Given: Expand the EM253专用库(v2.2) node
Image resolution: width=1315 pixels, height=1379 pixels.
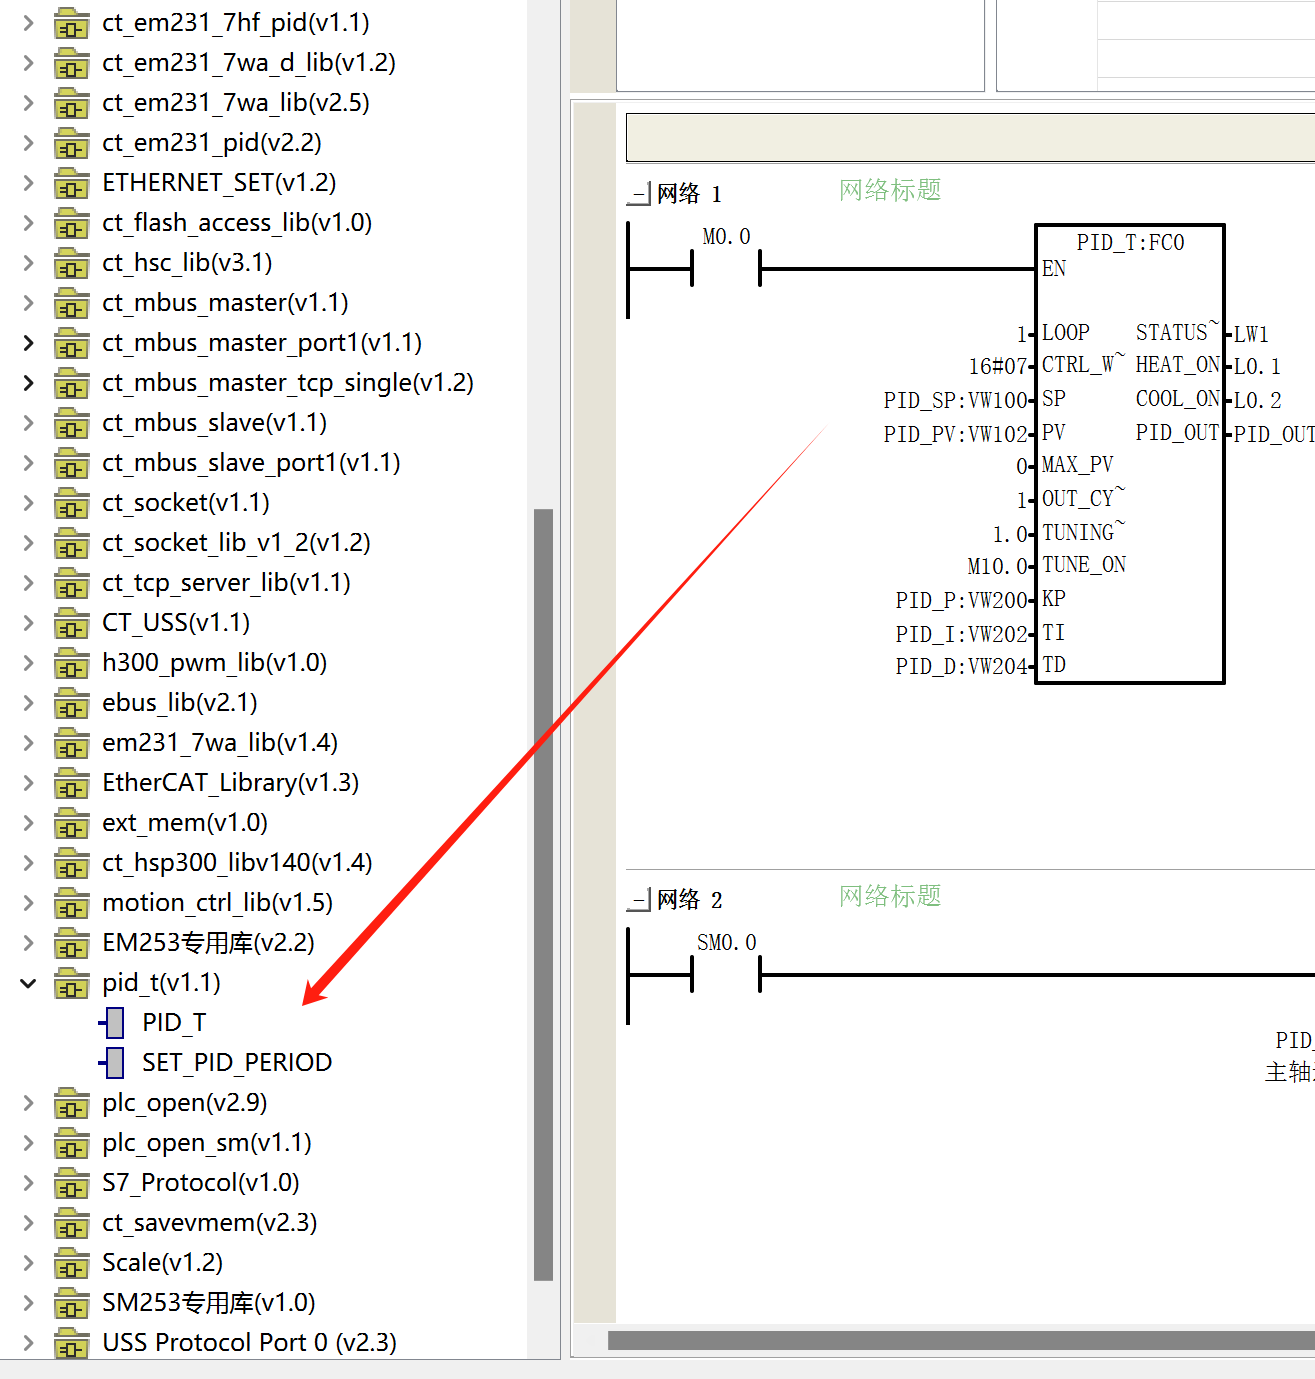Looking at the screenshot, I should tap(28, 943).
